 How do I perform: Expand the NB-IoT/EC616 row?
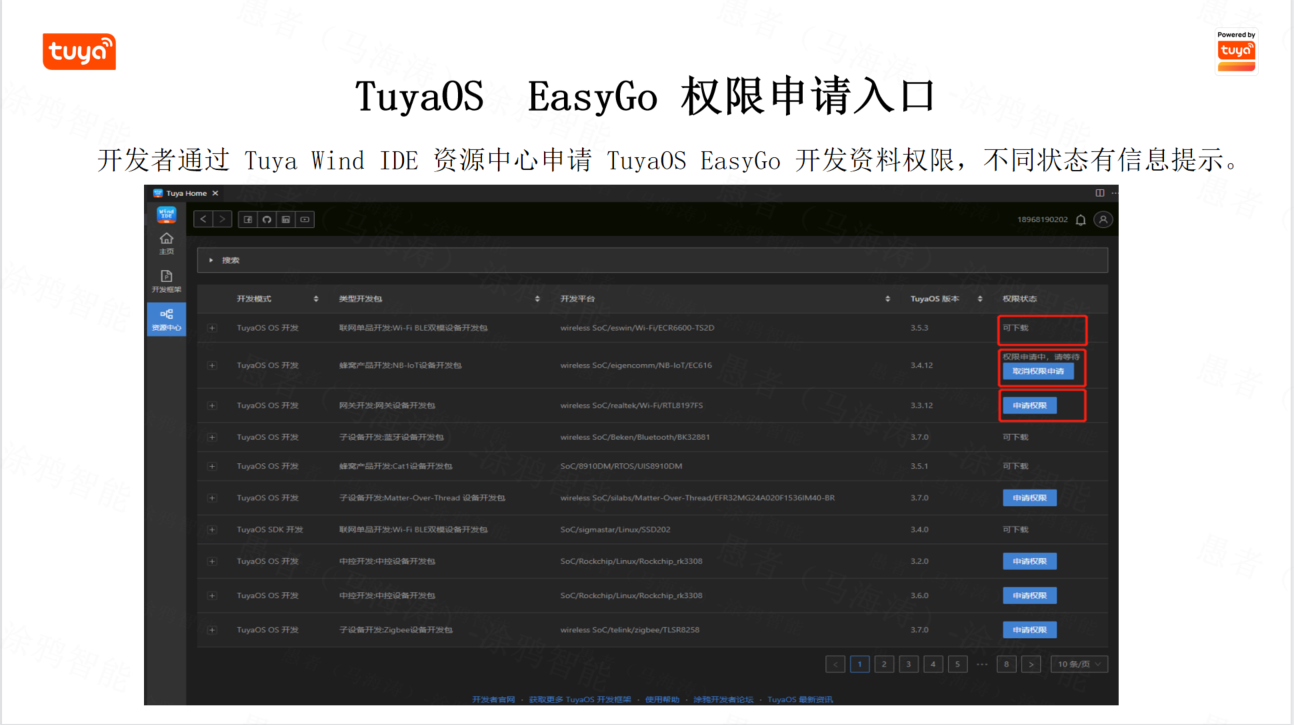211,366
